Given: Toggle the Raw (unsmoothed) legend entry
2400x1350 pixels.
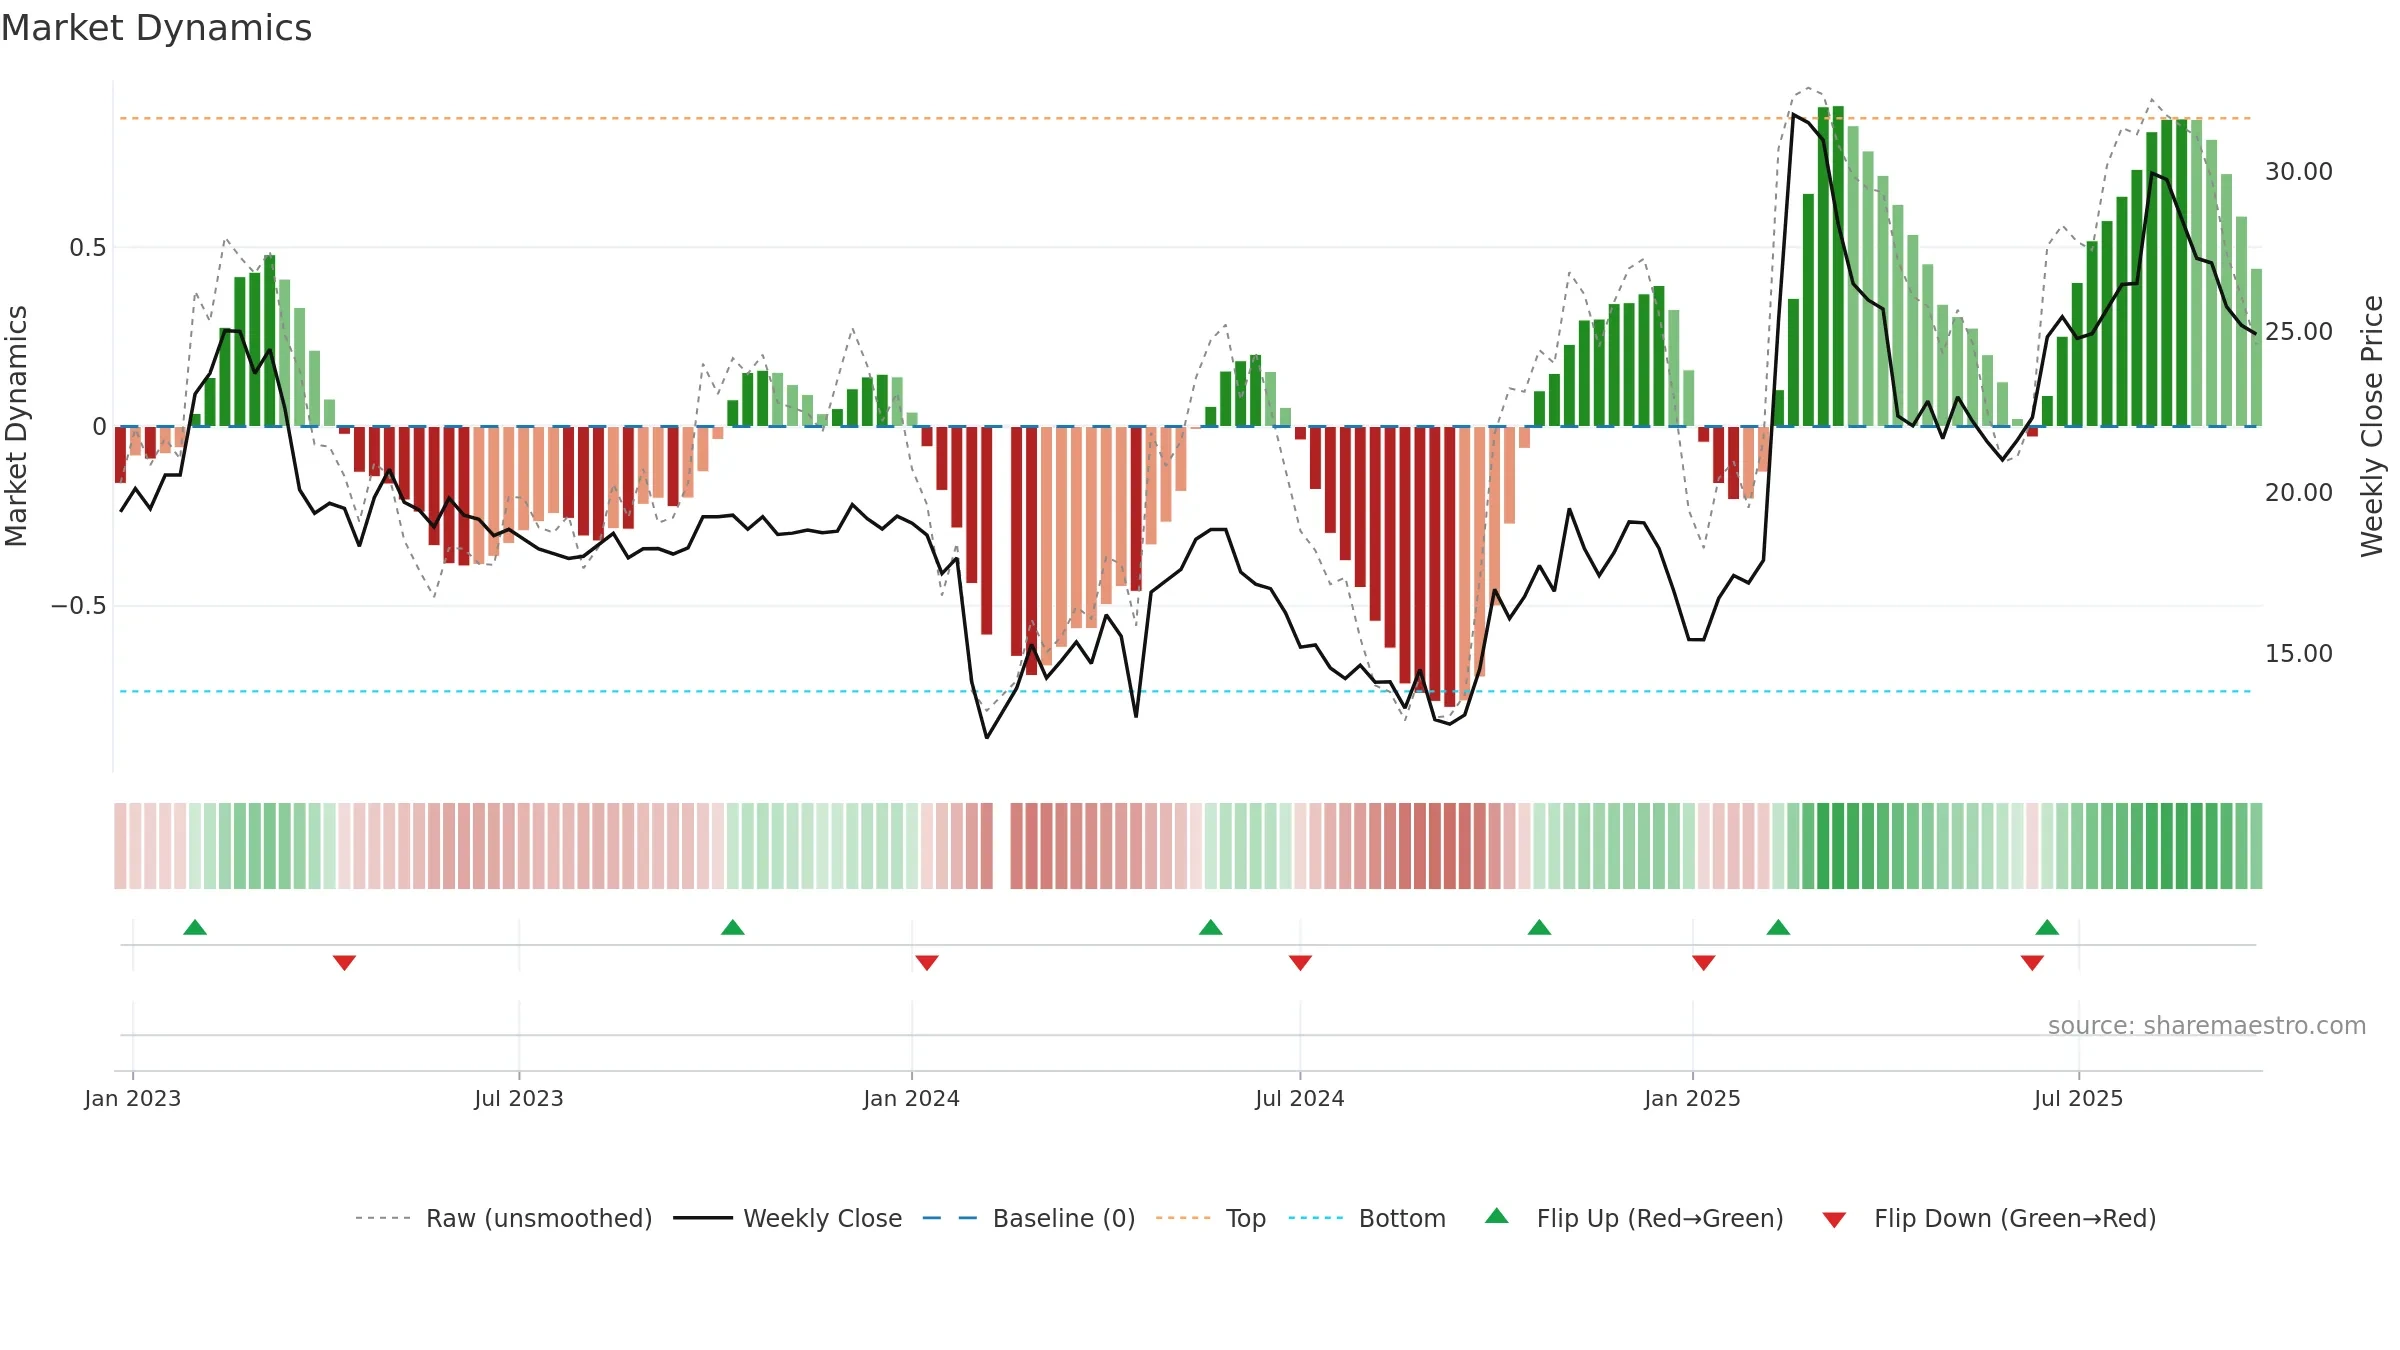Looking at the screenshot, I should 504,1218.
